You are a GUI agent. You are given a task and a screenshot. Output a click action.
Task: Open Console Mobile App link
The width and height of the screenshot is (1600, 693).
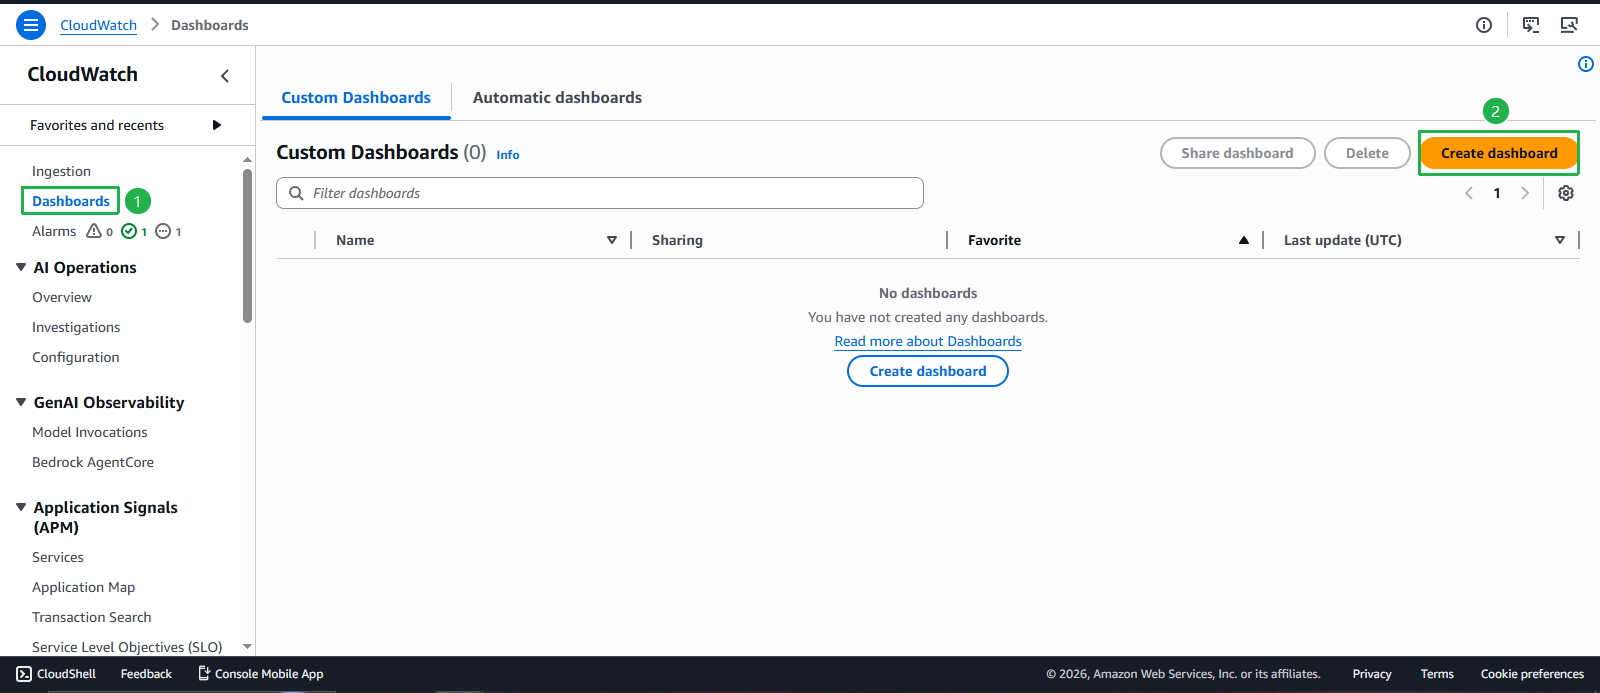pos(260,674)
